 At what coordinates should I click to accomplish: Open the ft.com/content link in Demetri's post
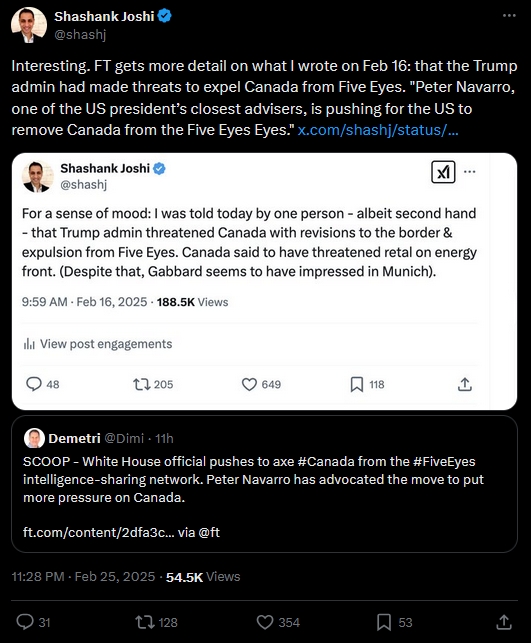98,532
